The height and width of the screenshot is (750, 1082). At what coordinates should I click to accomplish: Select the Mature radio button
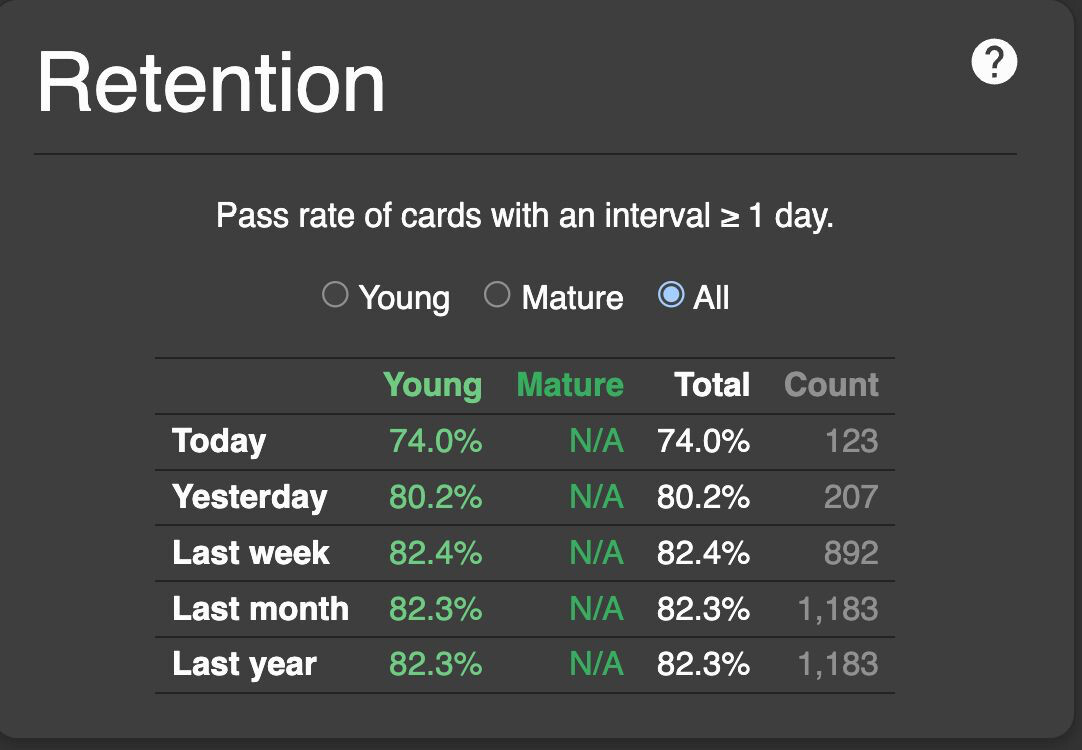pos(497,295)
